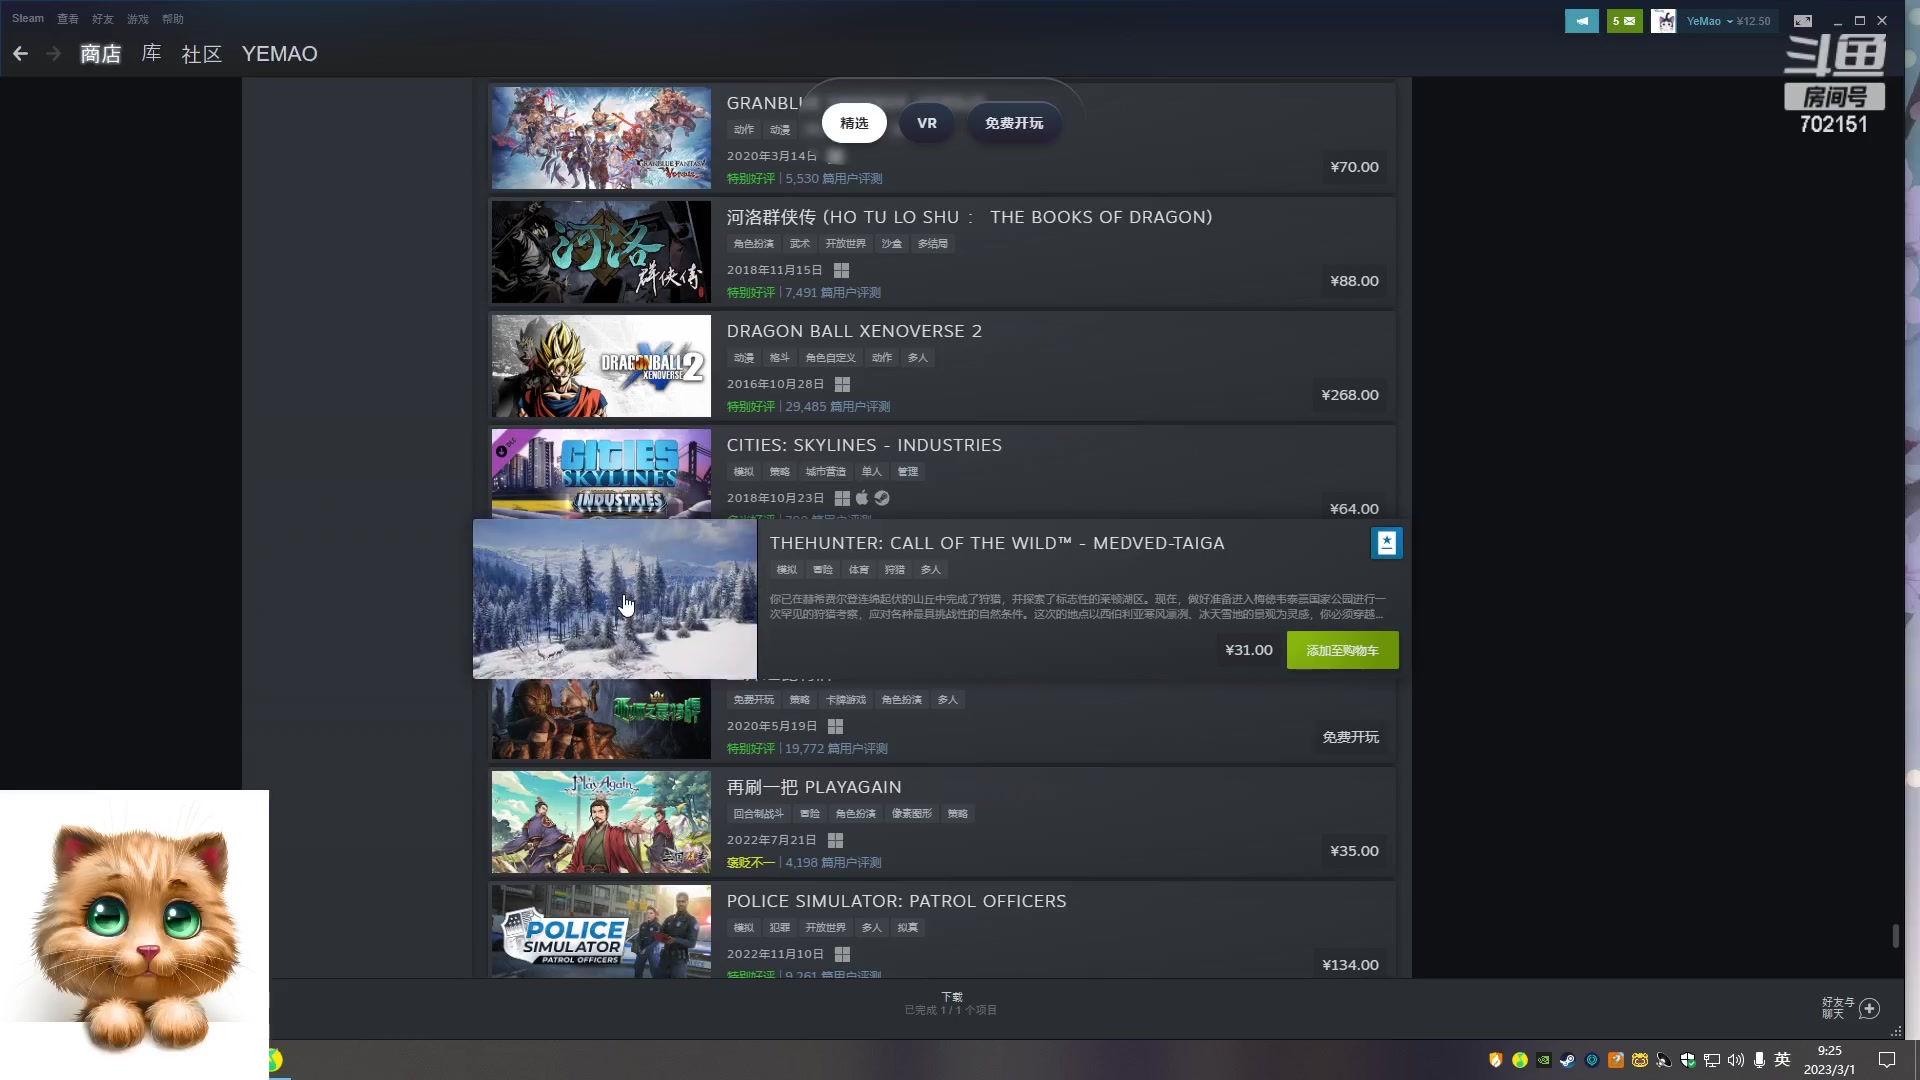Open QQ Music tray icon
Image resolution: width=1920 pixels, height=1080 pixels.
coord(1519,1060)
